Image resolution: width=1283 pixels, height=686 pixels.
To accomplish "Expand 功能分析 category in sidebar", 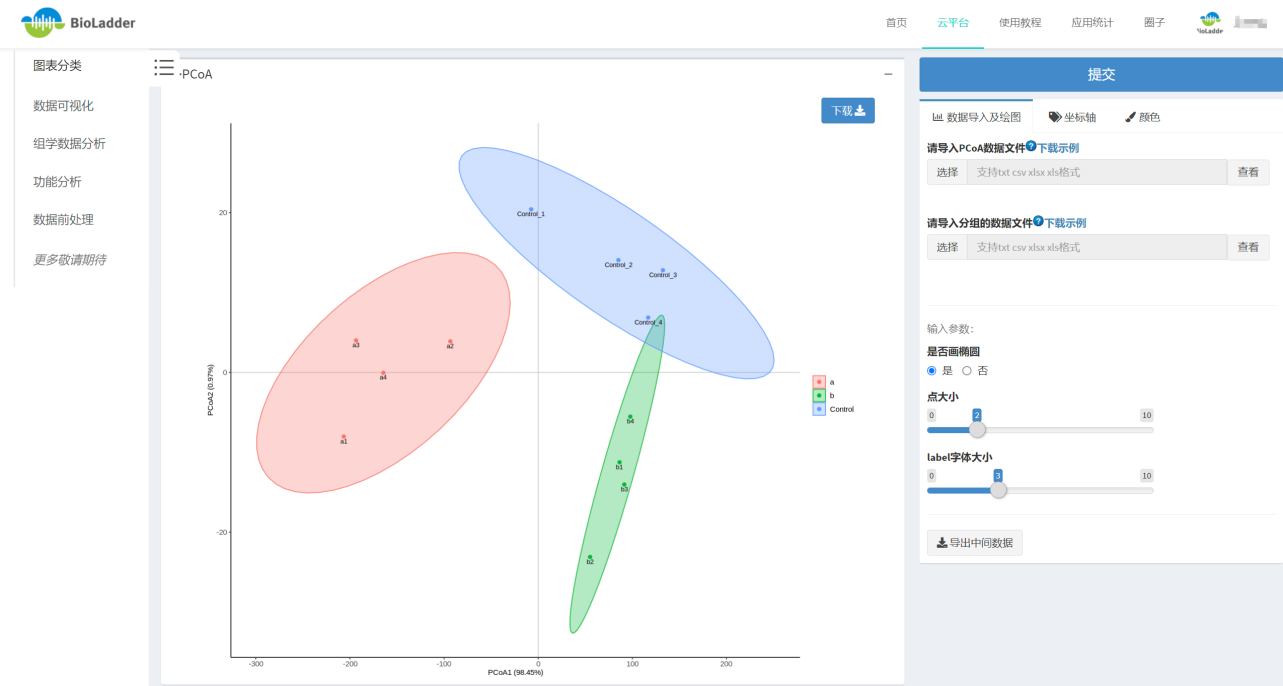I will point(57,181).
